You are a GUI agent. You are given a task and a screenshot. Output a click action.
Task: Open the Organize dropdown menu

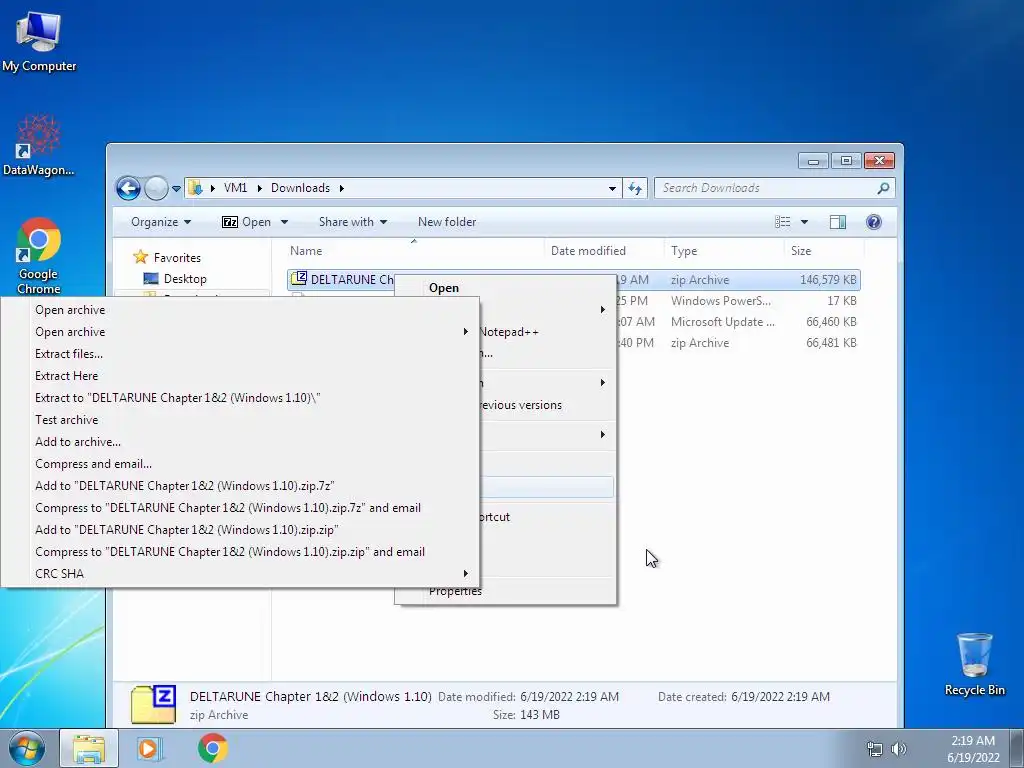pos(161,222)
